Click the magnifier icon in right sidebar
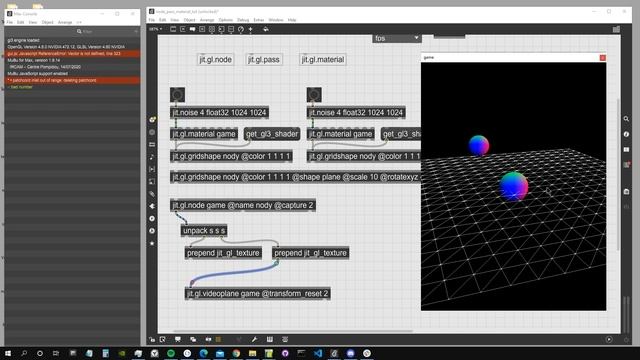The height and width of the screenshot is (360, 640). pos(626,119)
